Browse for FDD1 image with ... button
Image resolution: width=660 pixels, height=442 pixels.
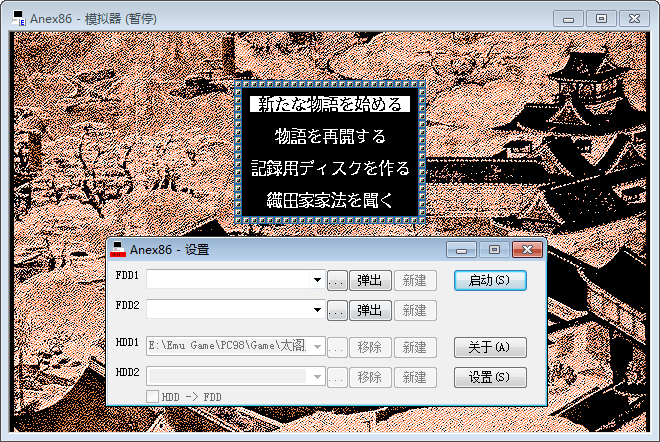pos(337,280)
